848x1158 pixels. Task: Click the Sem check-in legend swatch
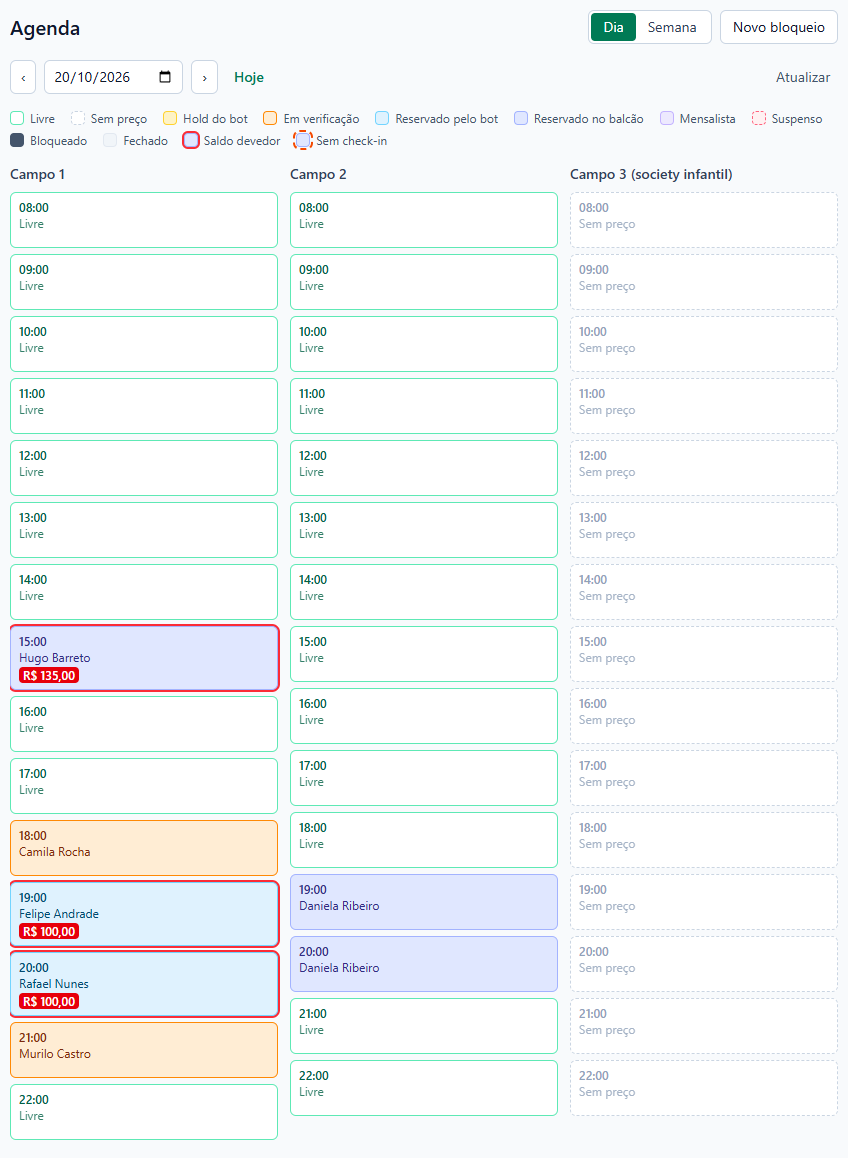[303, 140]
